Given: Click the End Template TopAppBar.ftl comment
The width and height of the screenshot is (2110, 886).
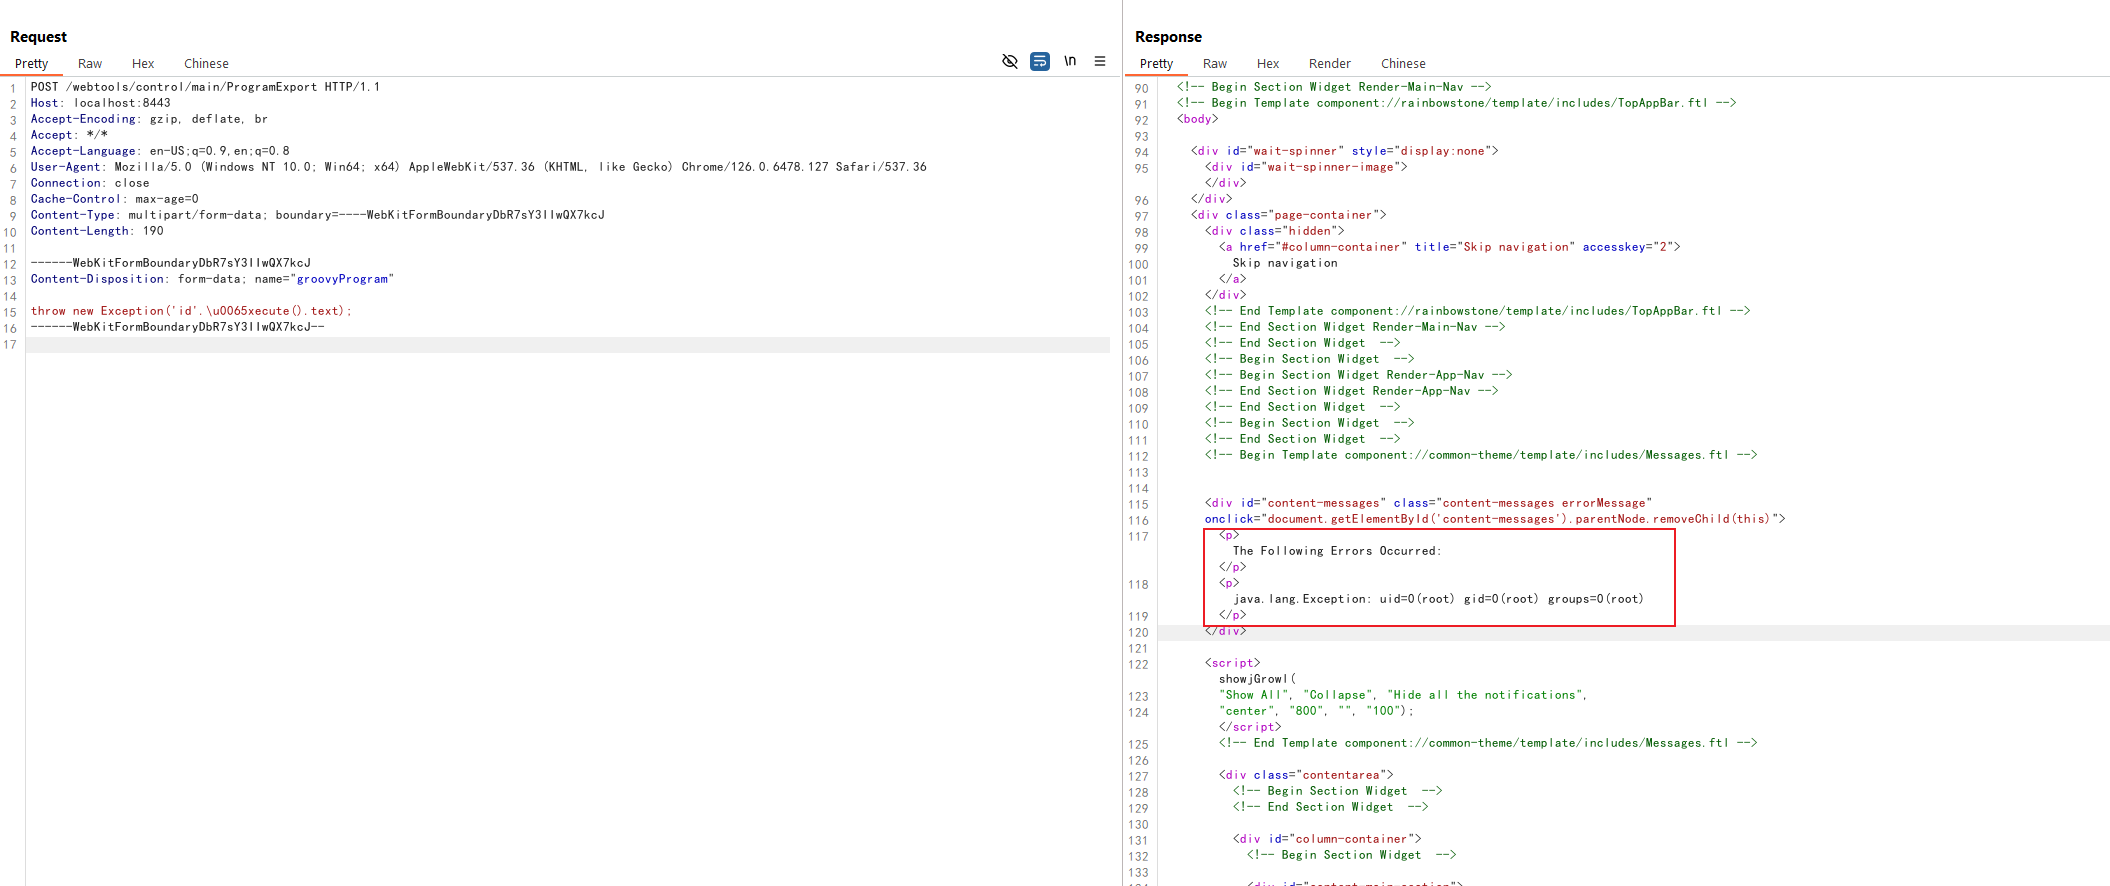Looking at the screenshot, I should tap(1477, 311).
